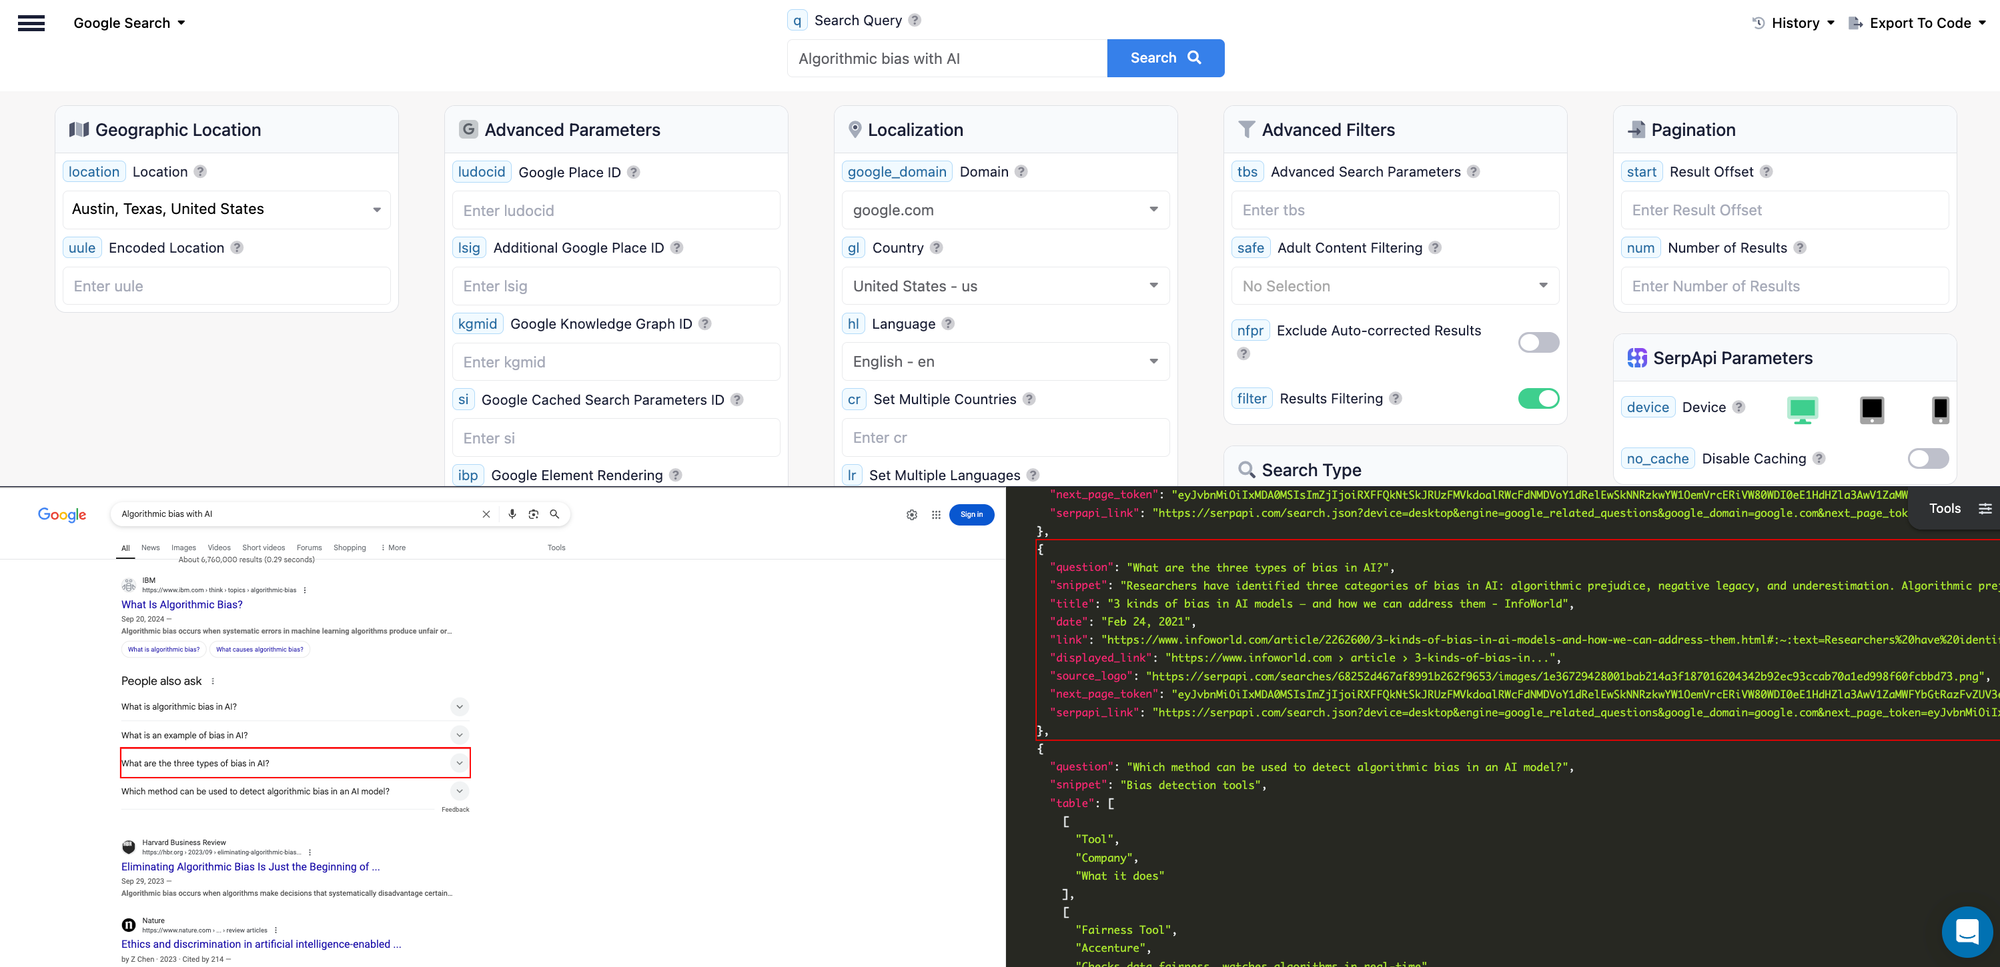Click the Enter uule input field
The image size is (2000, 967).
227,286
